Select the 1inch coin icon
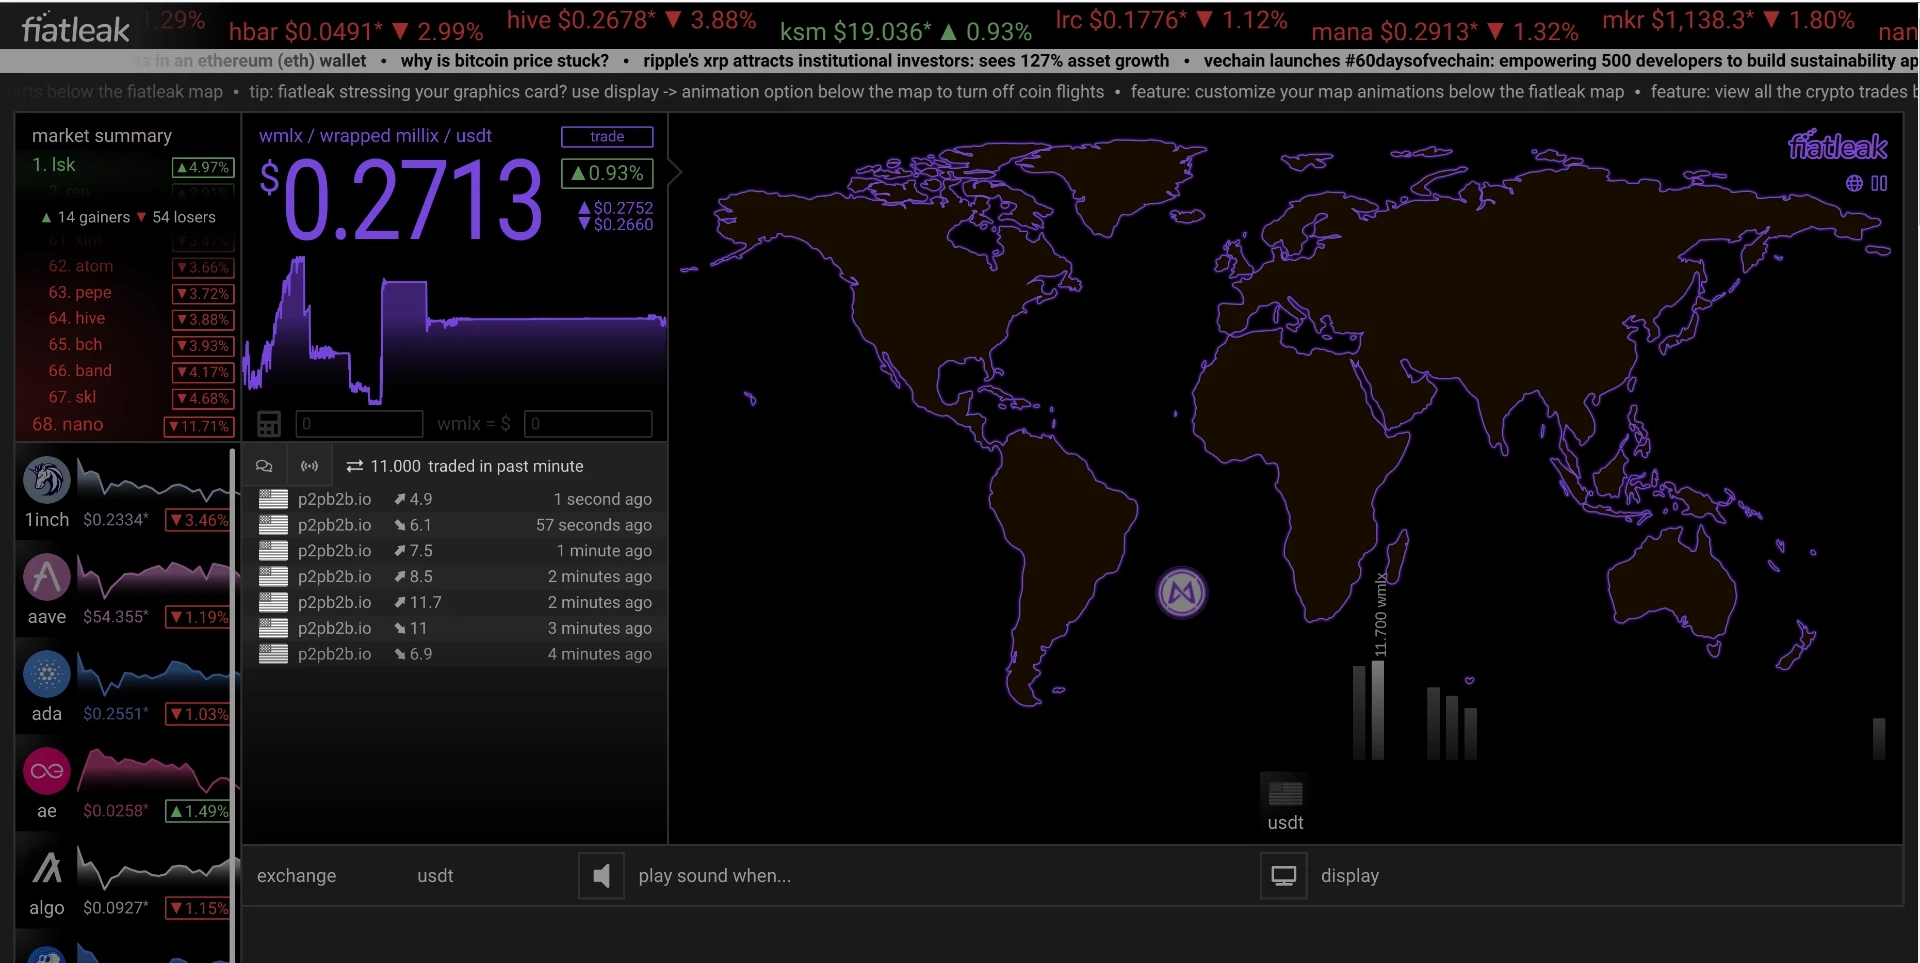 pyautogui.click(x=47, y=480)
